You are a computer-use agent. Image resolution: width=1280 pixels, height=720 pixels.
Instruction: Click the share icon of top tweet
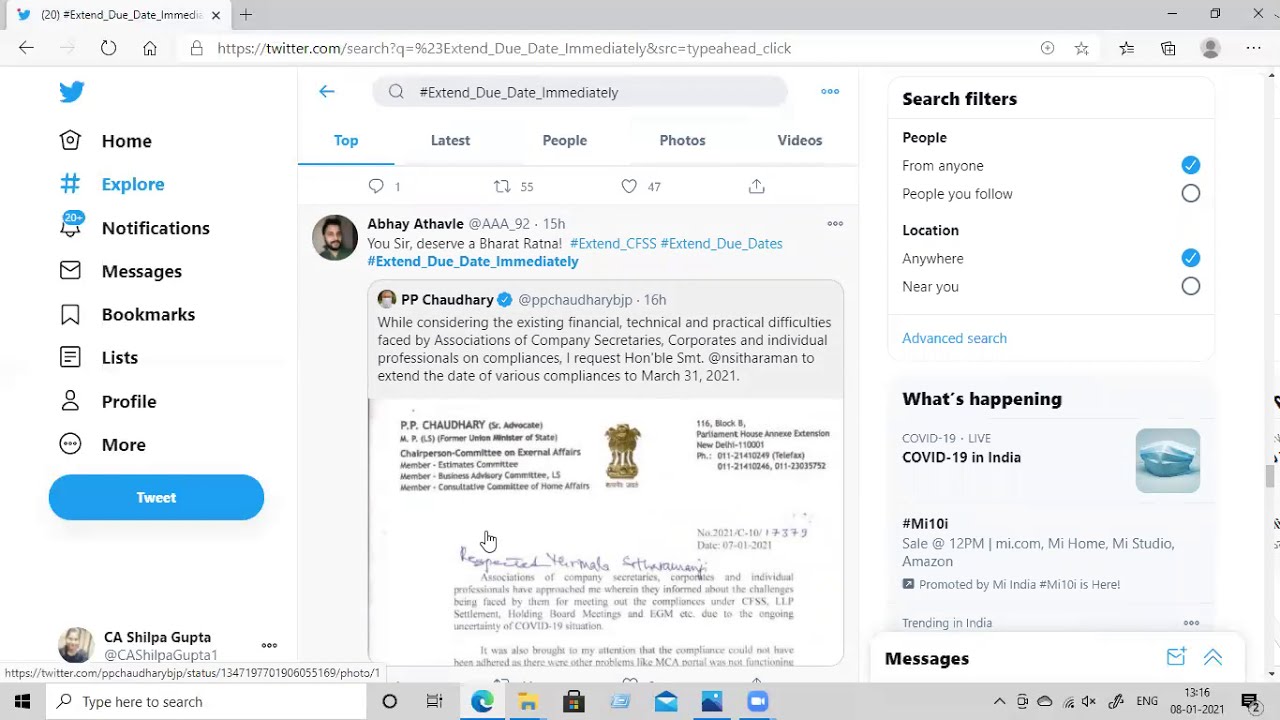click(757, 186)
